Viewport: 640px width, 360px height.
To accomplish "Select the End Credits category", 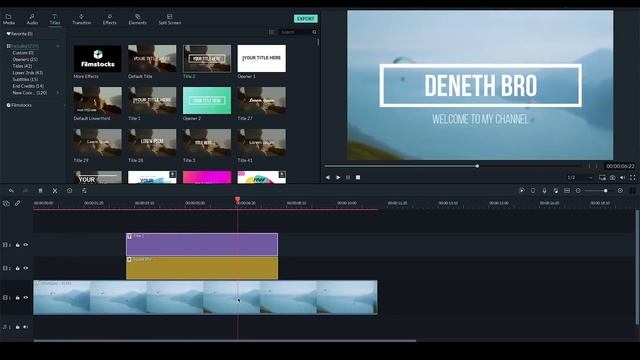I will [28, 86].
